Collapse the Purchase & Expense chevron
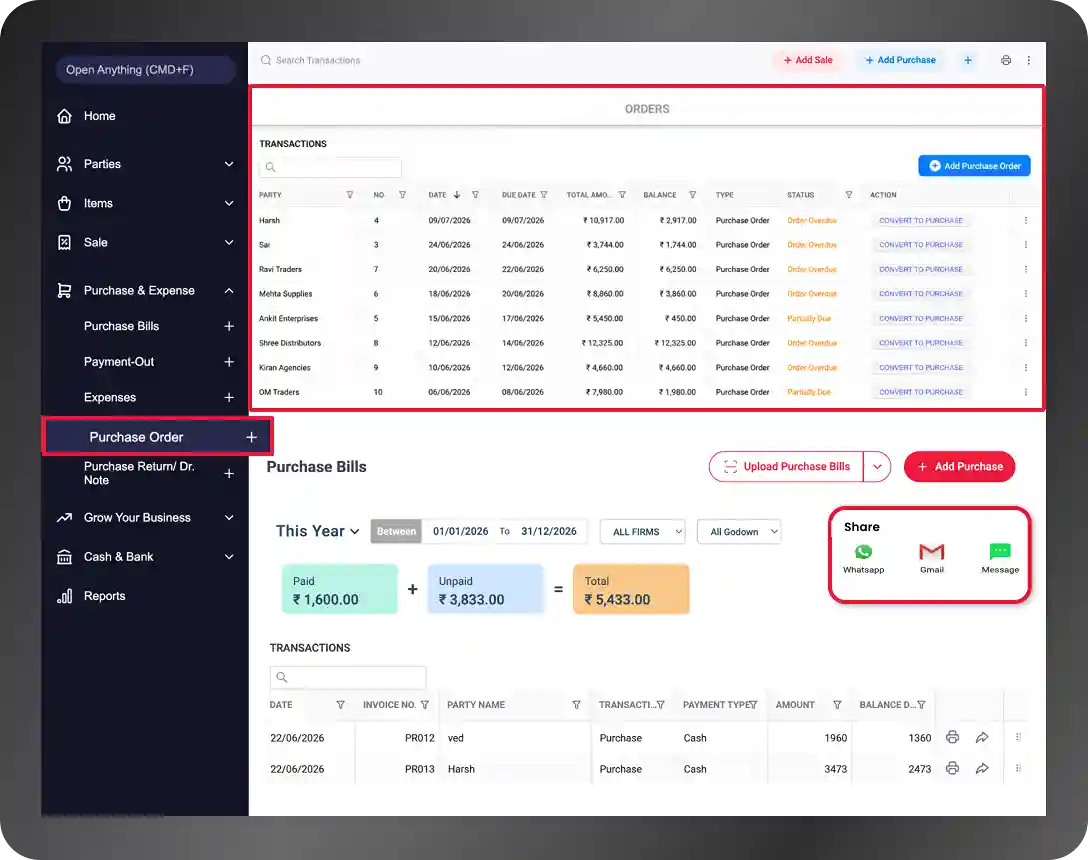This screenshot has height=860, width=1088. (229, 290)
